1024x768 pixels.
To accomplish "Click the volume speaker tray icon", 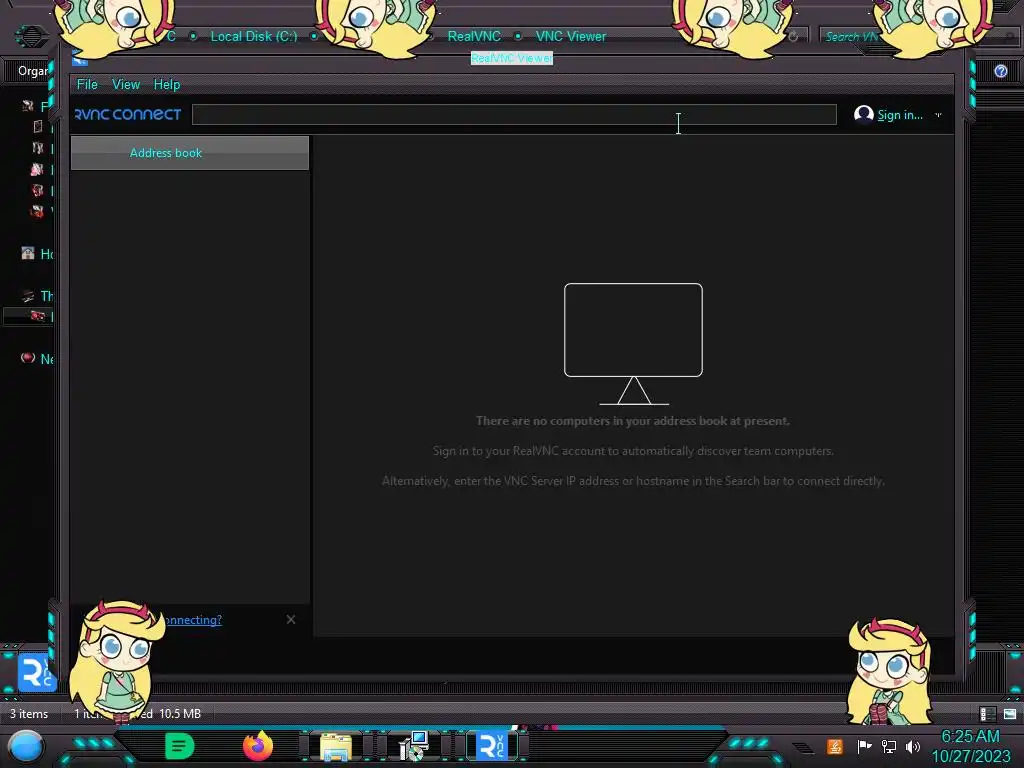I will (x=913, y=746).
